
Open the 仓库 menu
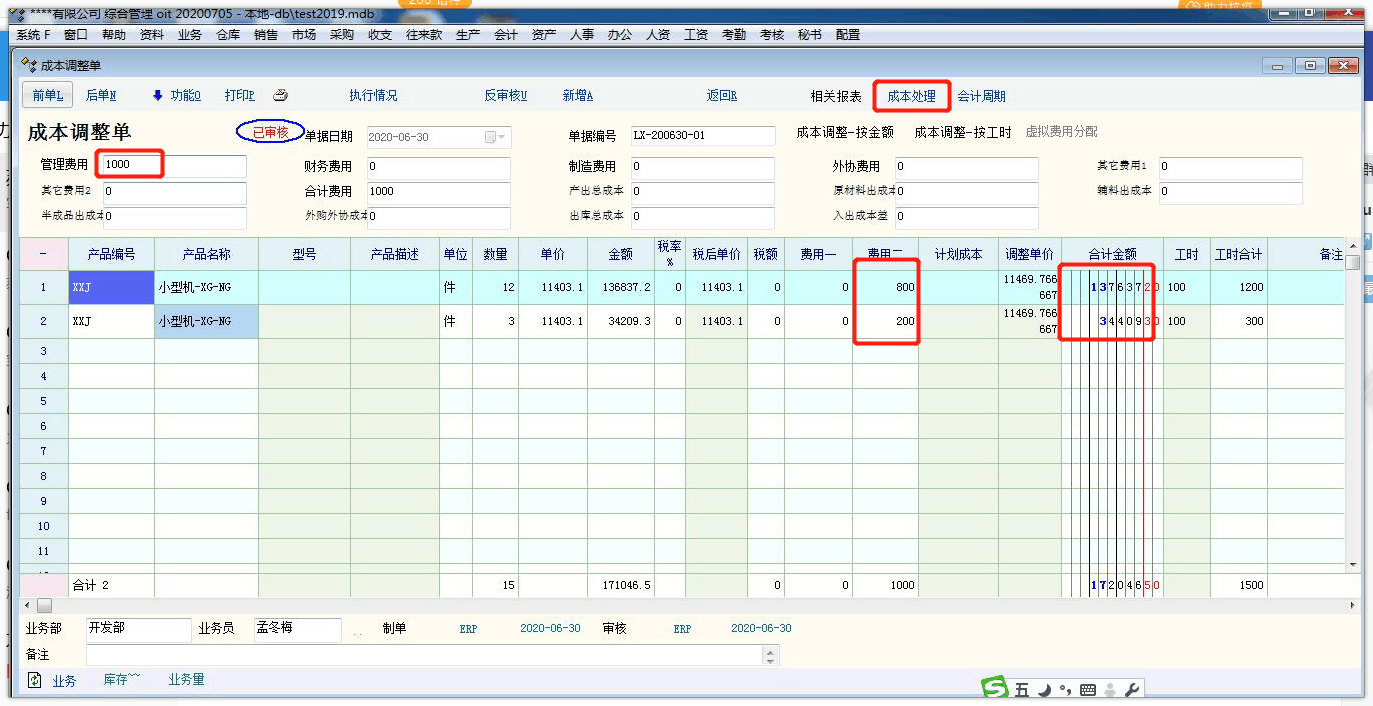228,34
